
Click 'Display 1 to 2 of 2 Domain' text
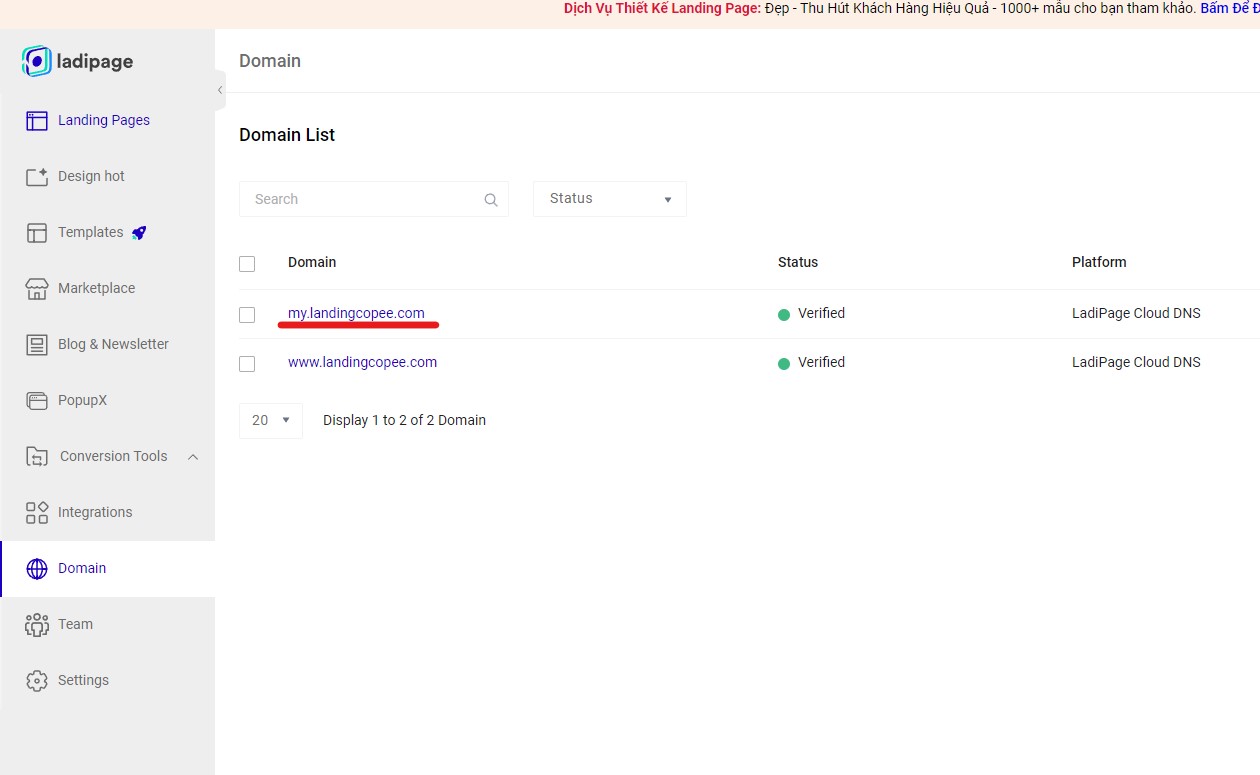(x=404, y=420)
